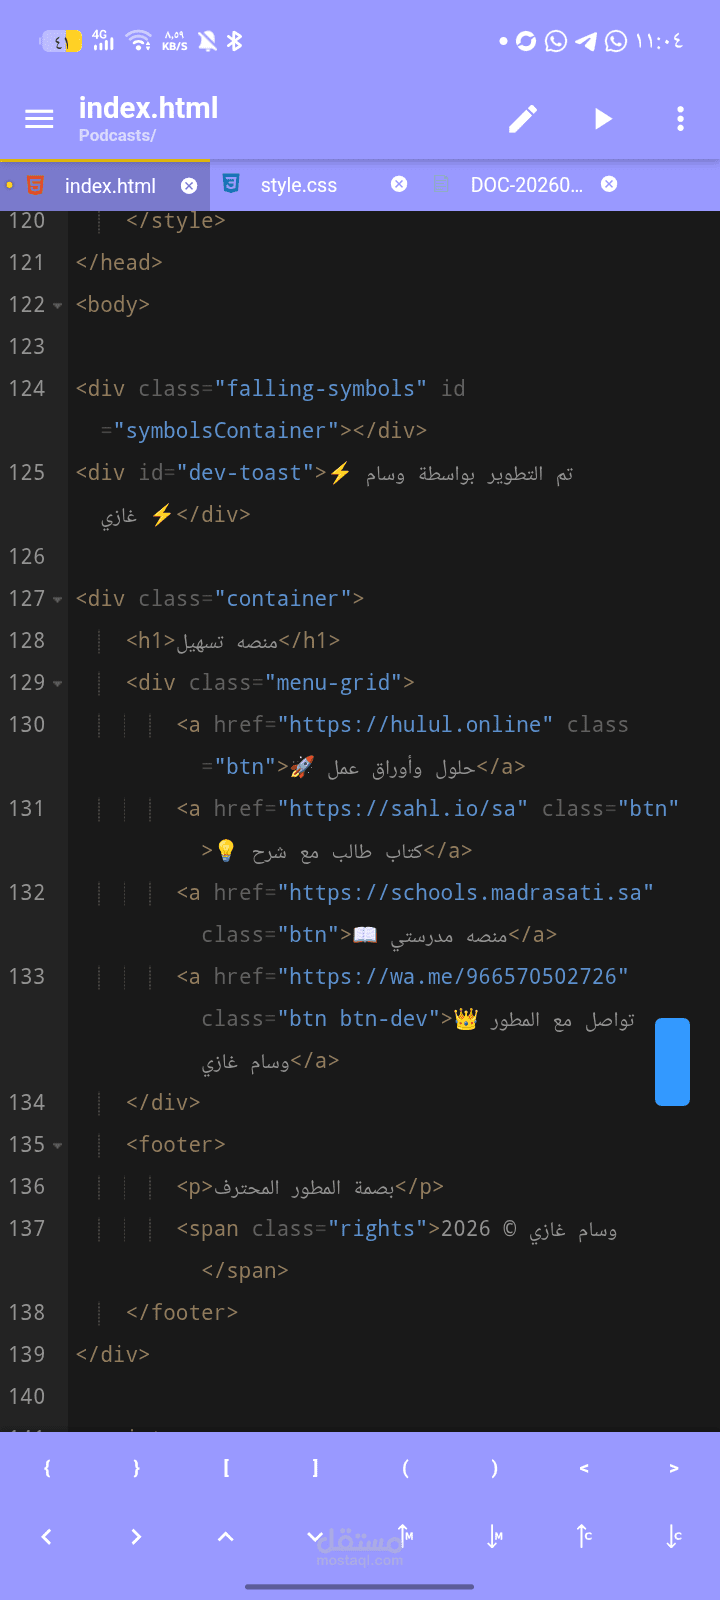720x1600 pixels.
Task: Run the file with play button
Action: (x=602, y=119)
